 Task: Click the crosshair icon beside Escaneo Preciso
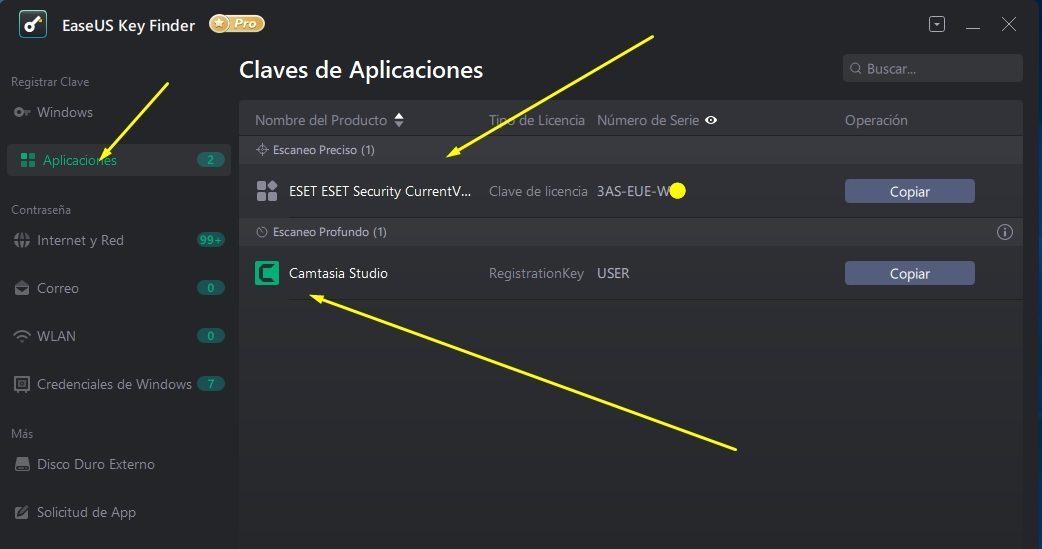click(262, 150)
